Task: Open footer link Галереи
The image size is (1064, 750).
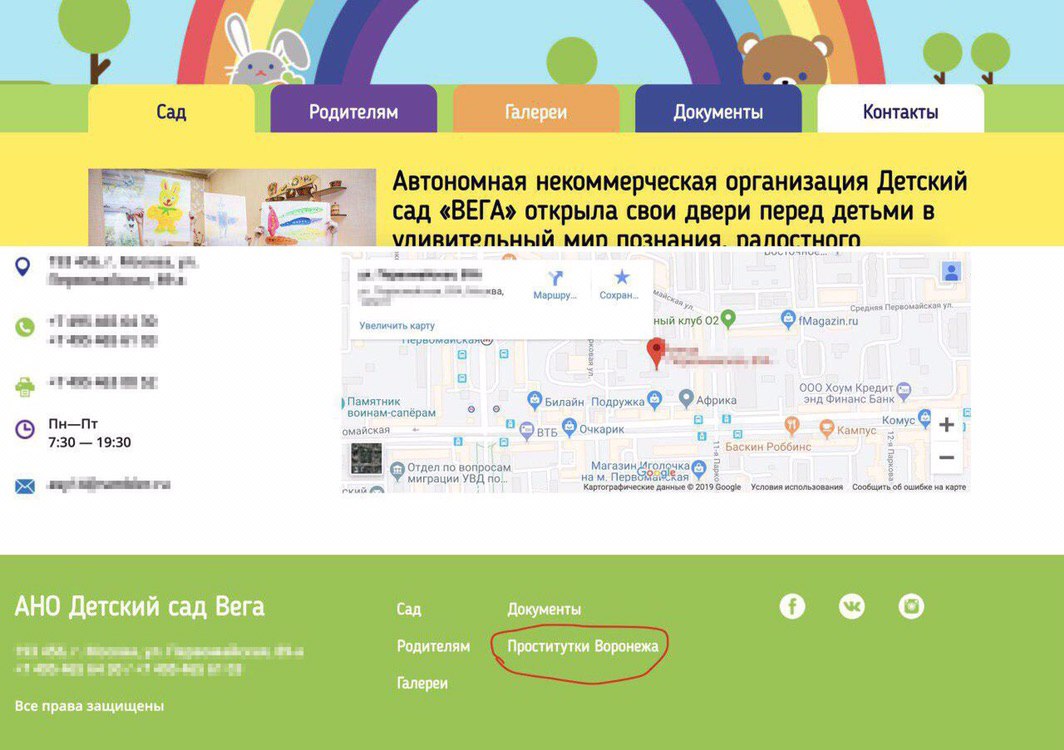Action: tap(422, 683)
